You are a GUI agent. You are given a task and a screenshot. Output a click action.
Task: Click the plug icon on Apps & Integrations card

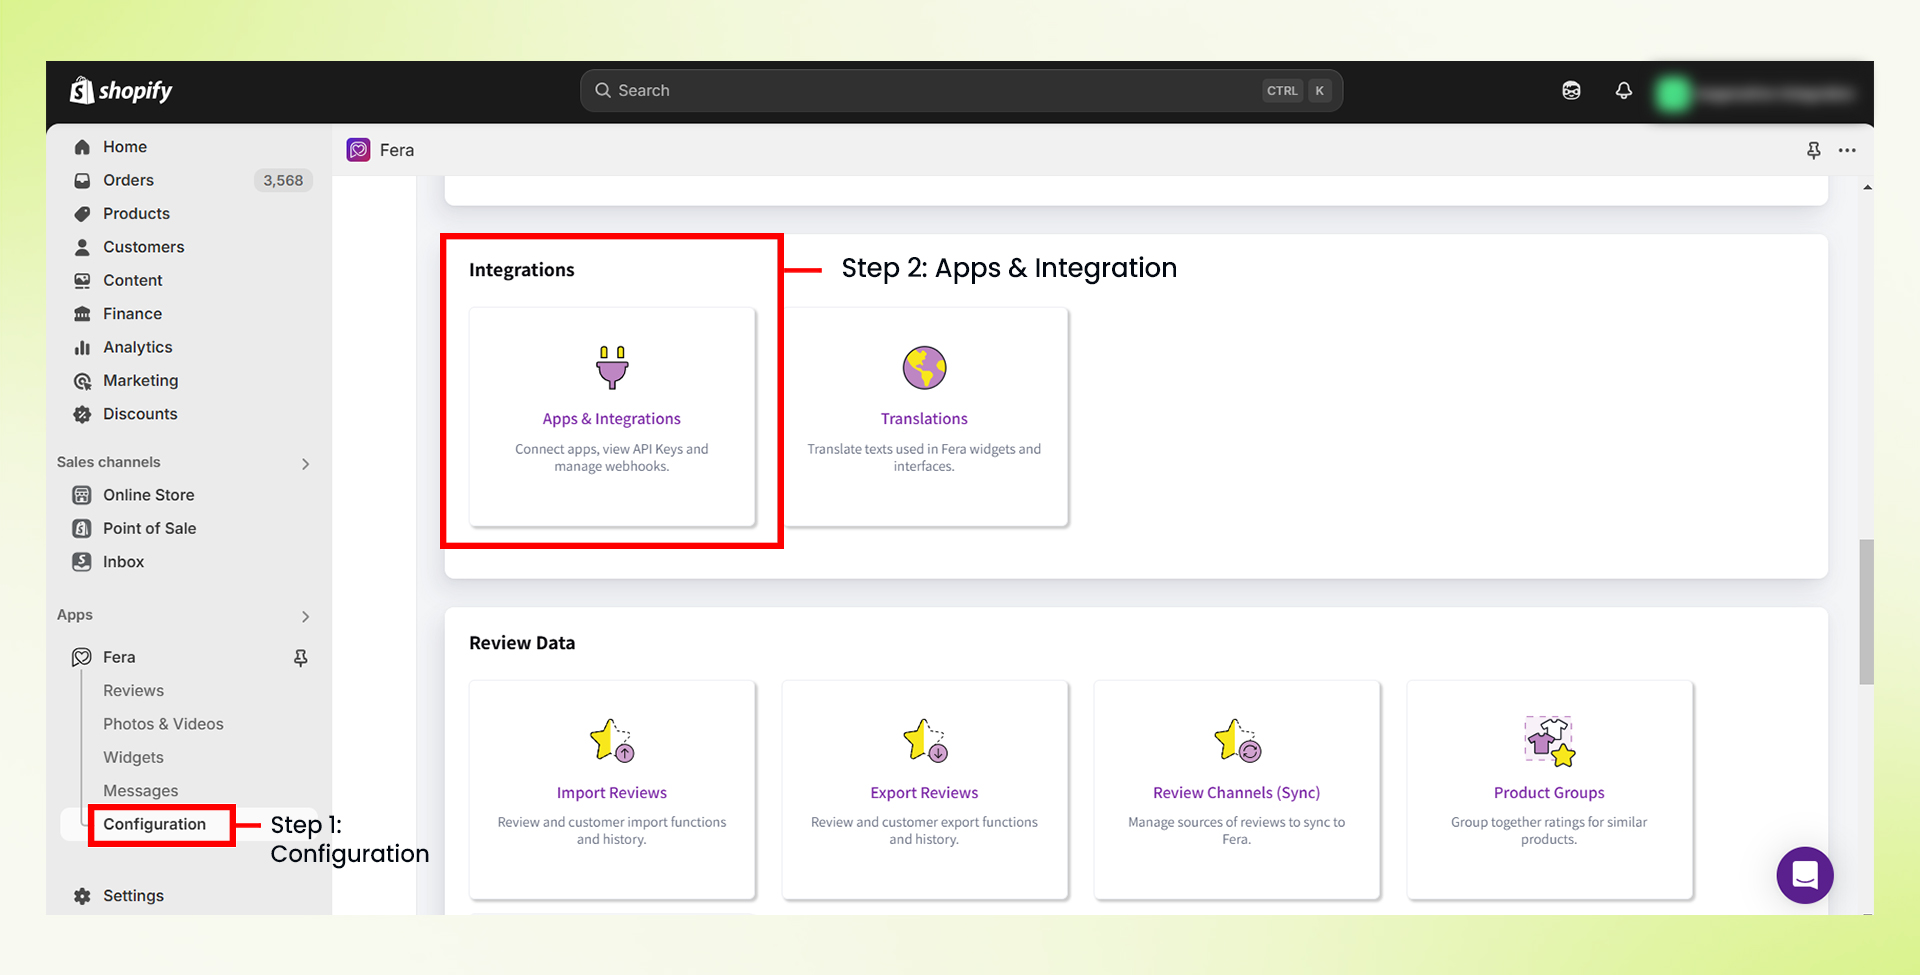click(611, 367)
